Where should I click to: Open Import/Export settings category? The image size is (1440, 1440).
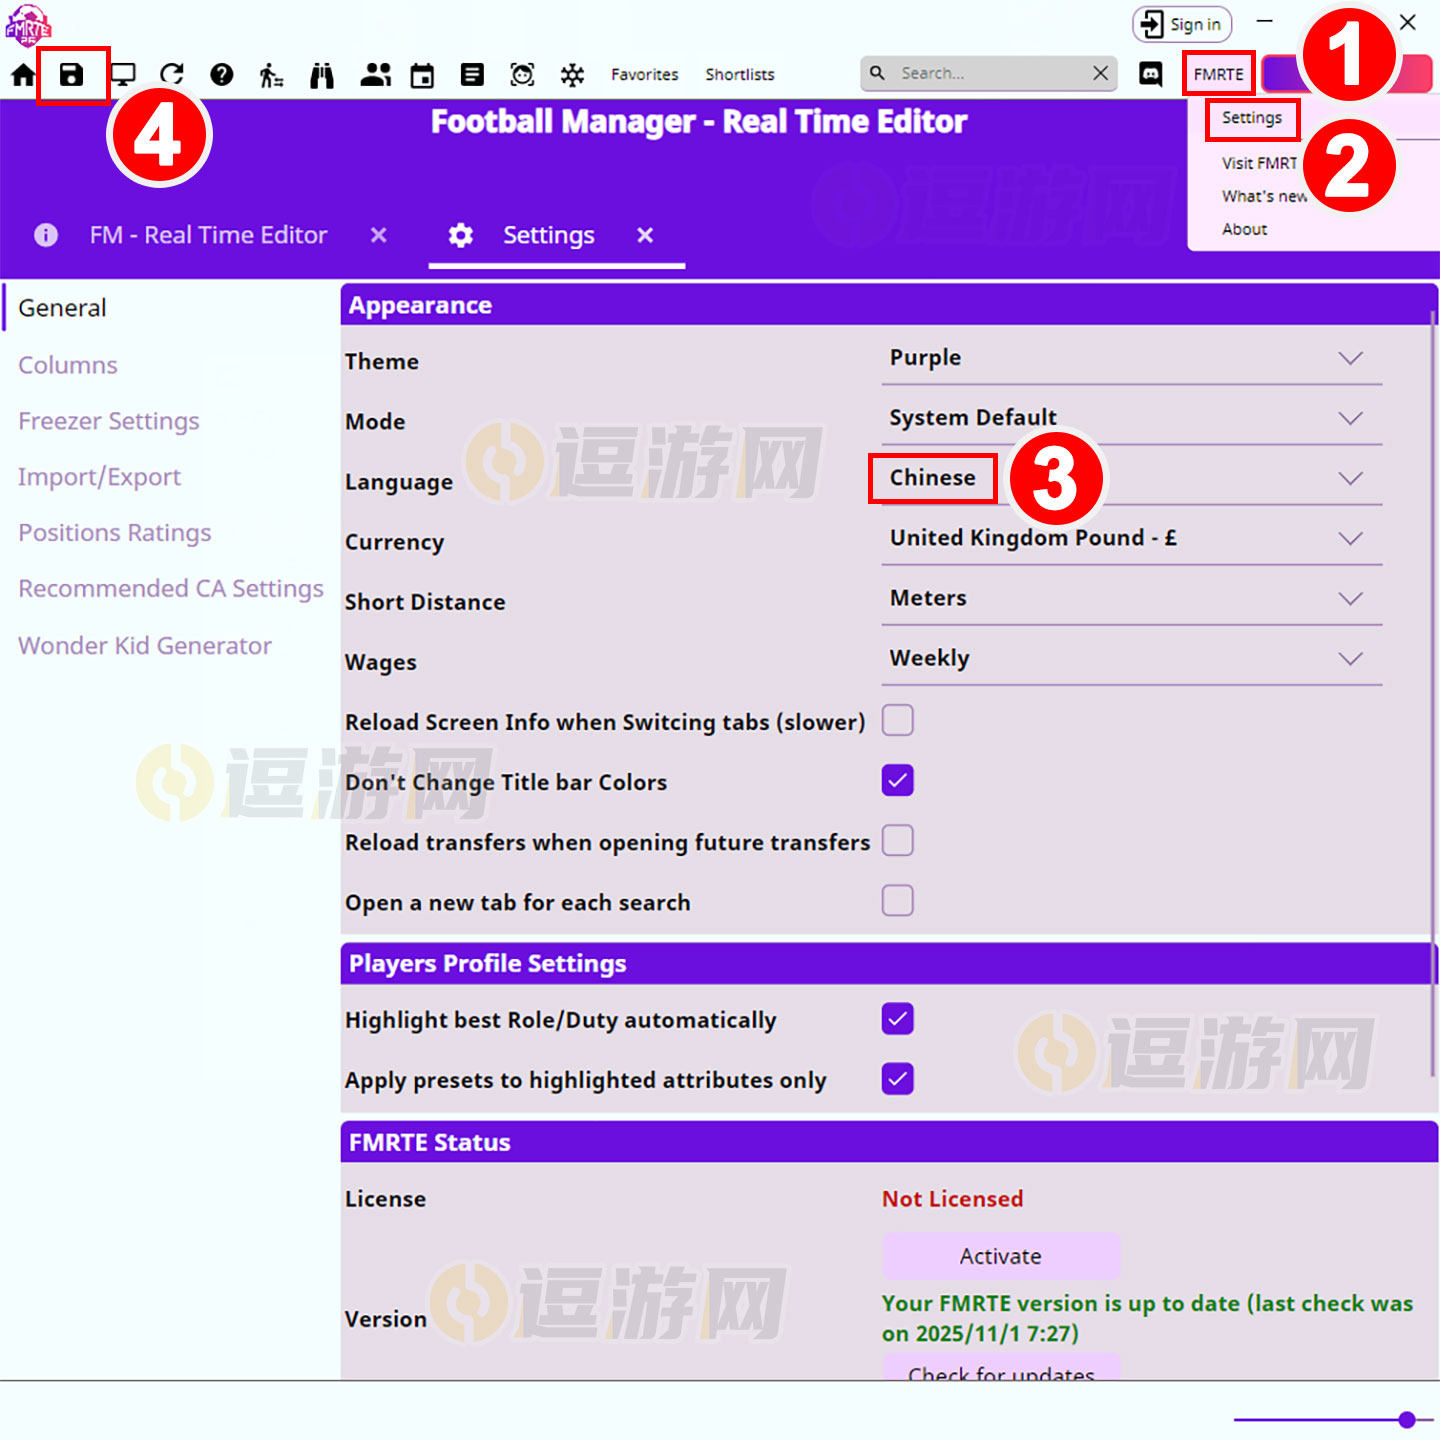100,477
